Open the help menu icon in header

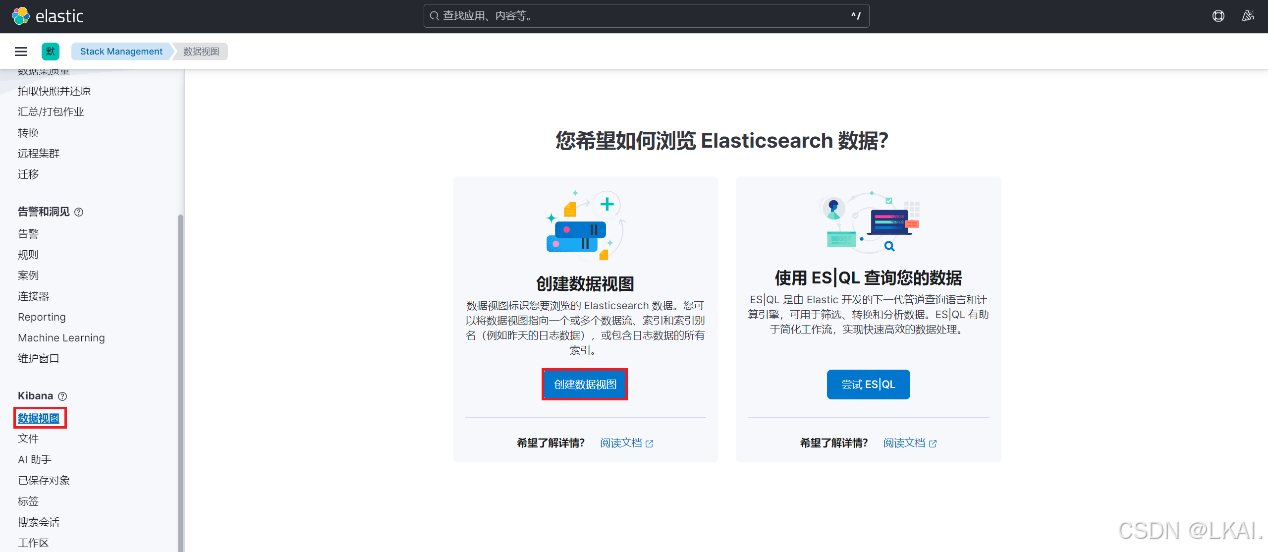pos(1218,16)
